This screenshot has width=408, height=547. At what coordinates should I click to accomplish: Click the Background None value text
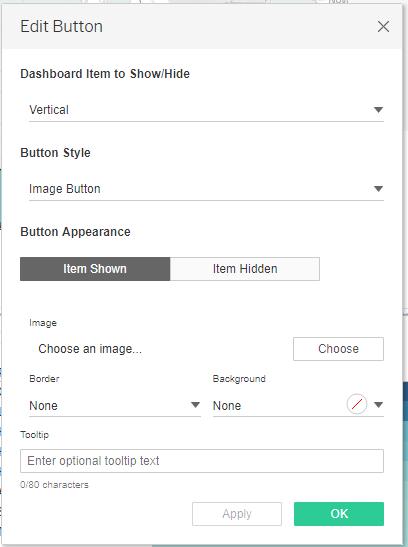click(227, 406)
